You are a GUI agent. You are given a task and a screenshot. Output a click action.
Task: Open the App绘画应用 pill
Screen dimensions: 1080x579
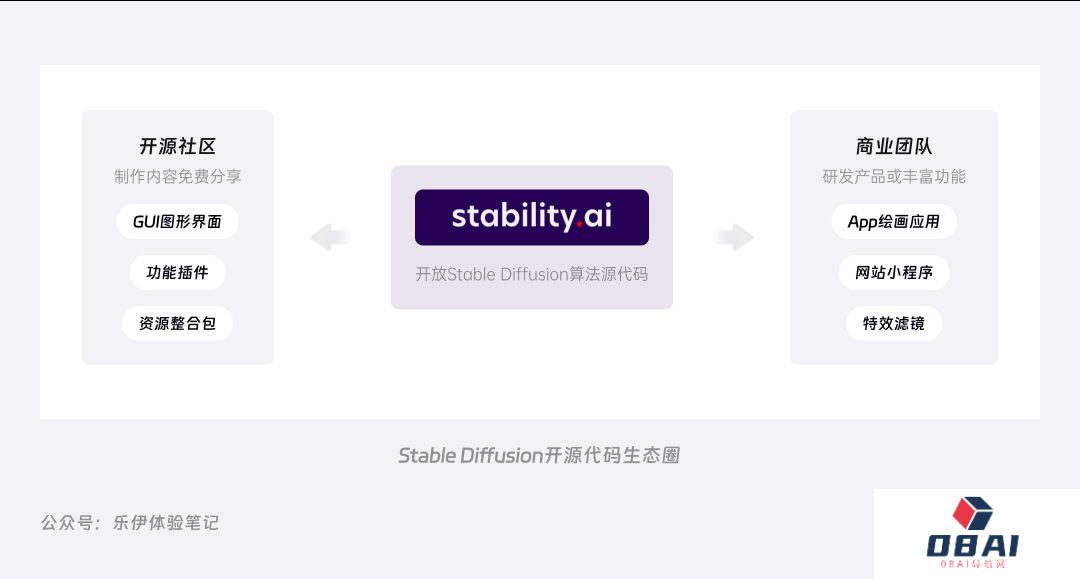(x=894, y=221)
